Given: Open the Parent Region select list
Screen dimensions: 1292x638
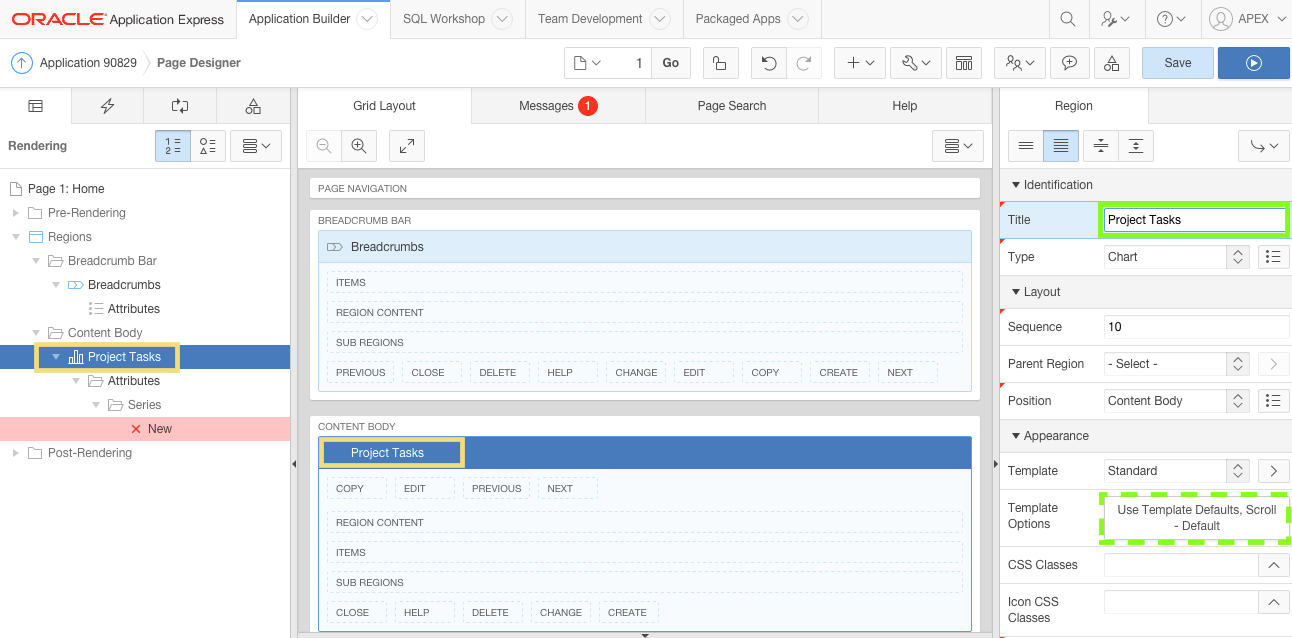Looking at the screenshot, I should point(1176,364).
